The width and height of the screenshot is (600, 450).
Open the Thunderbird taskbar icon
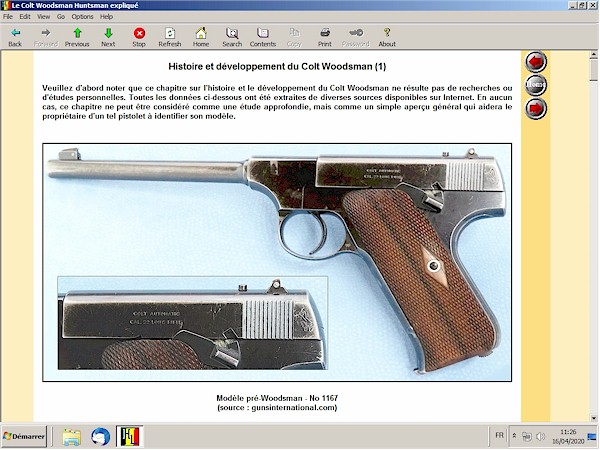click(x=101, y=437)
